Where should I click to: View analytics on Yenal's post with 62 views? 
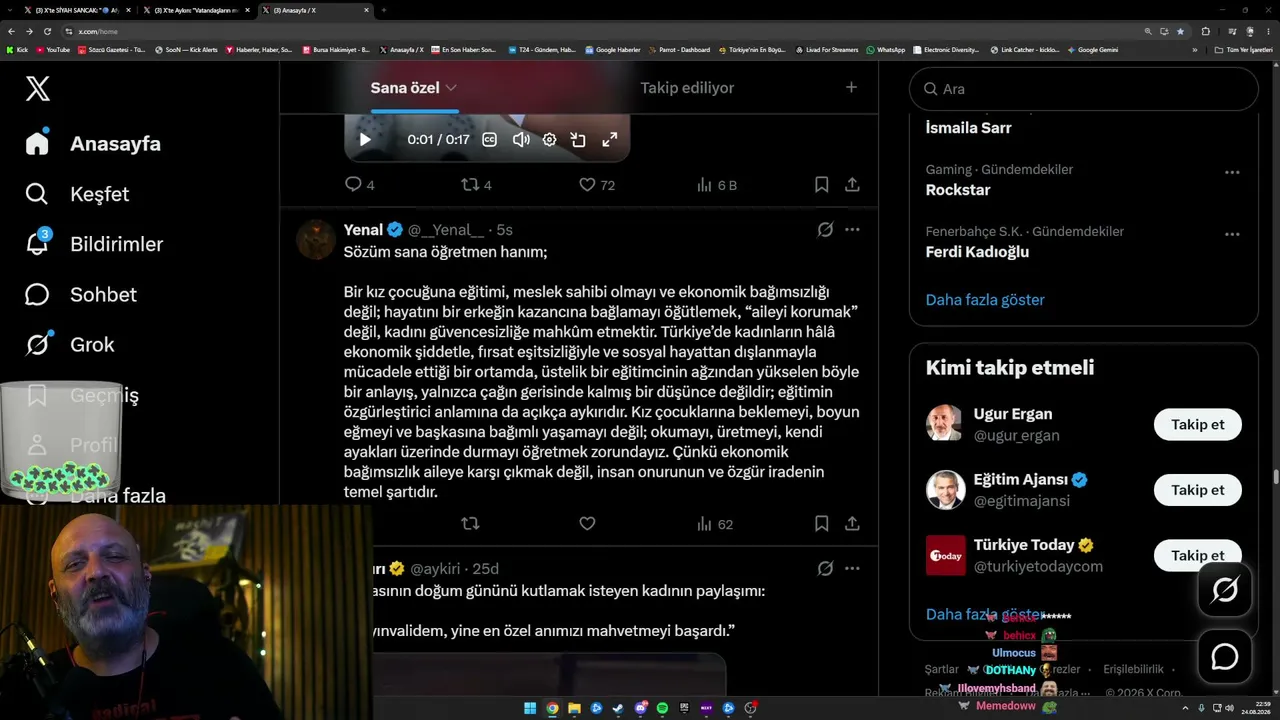coord(714,524)
